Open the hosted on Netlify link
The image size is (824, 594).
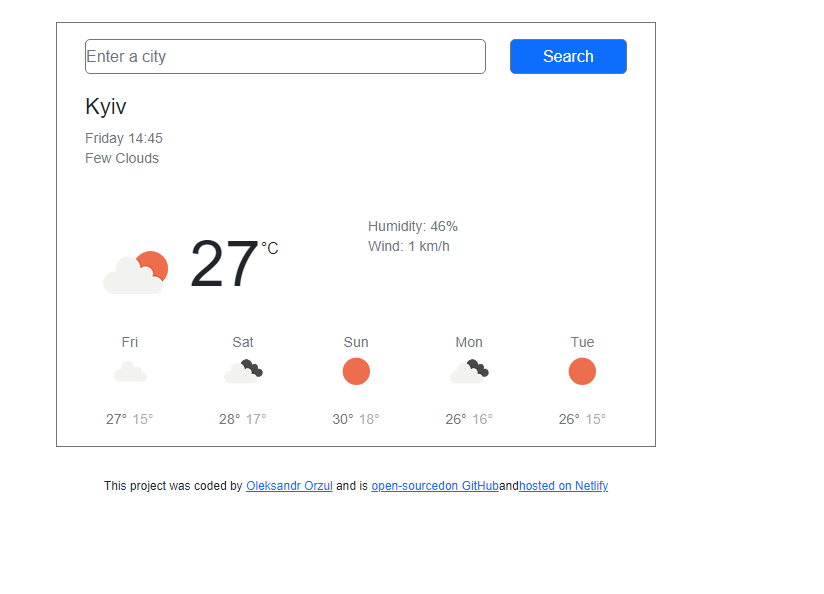(x=563, y=486)
